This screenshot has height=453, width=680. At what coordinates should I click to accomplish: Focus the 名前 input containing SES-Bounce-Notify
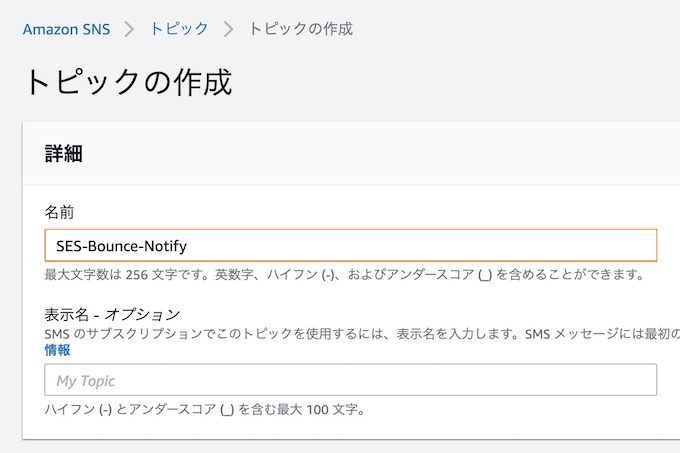coord(350,245)
